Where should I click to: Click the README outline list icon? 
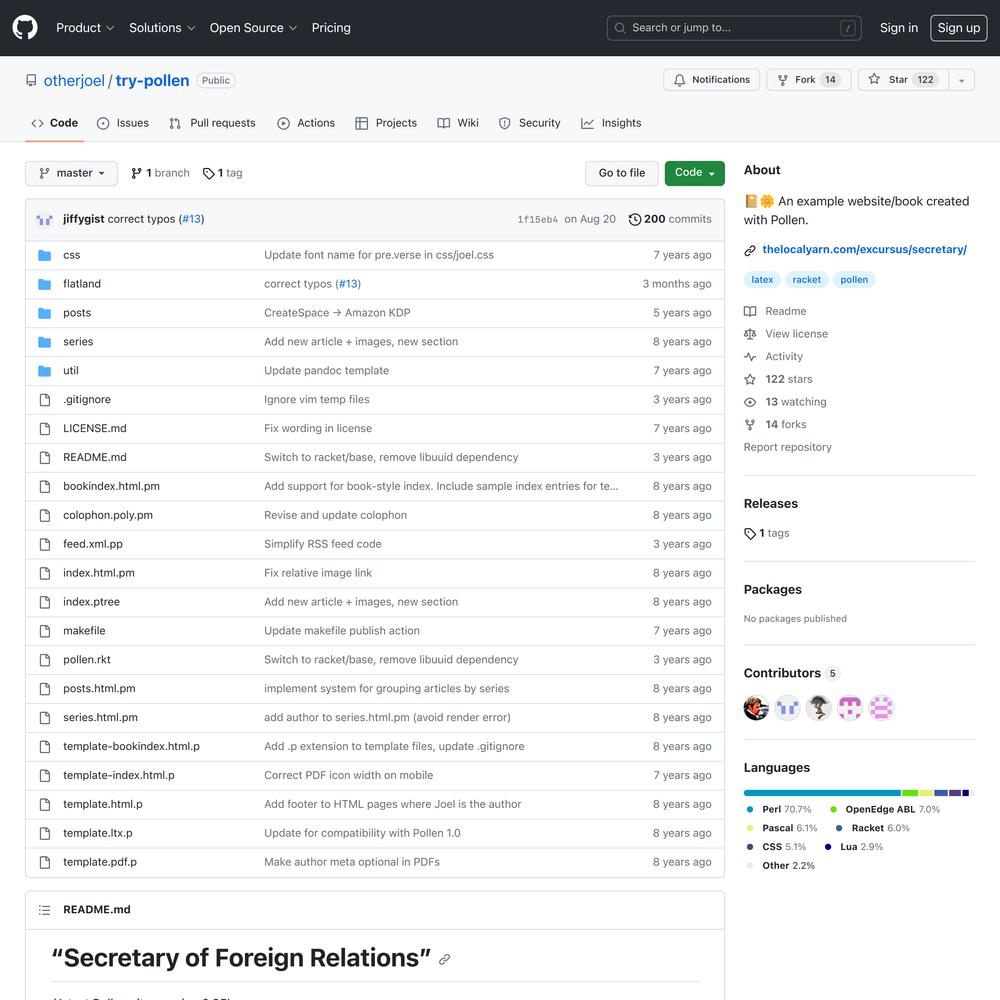(44, 909)
